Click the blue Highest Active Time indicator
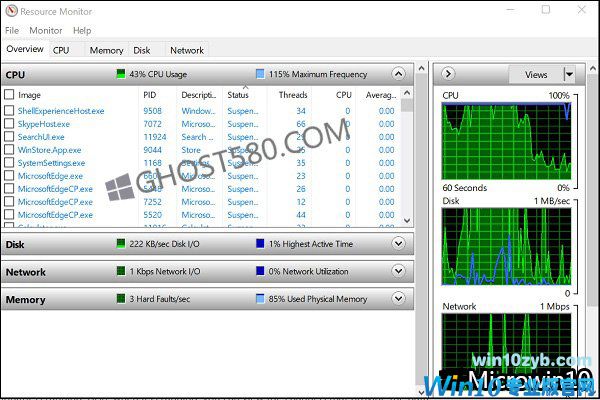This screenshot has width=600, height=400. coord(260,243)
